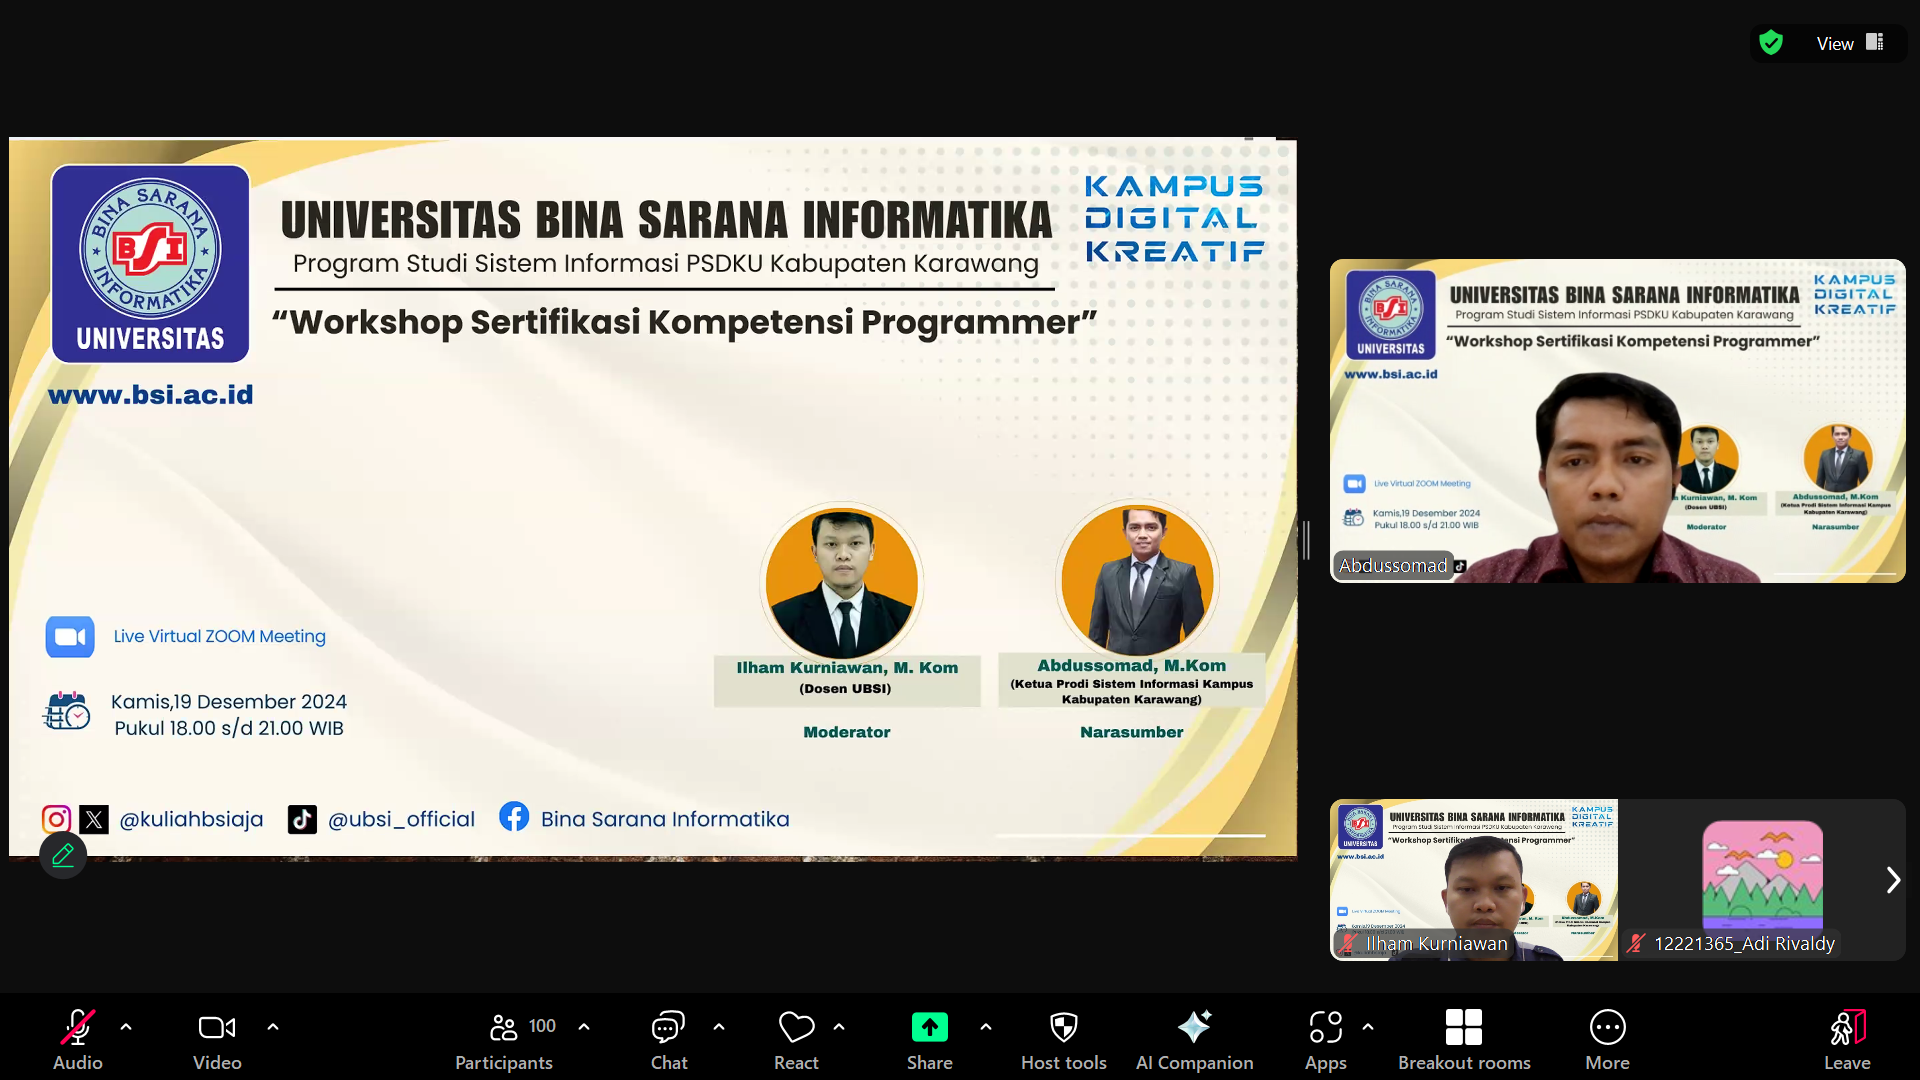Open Breakout rooms
The width and height of the screenshot is (1920, 1080).
pos(1463,1028)
